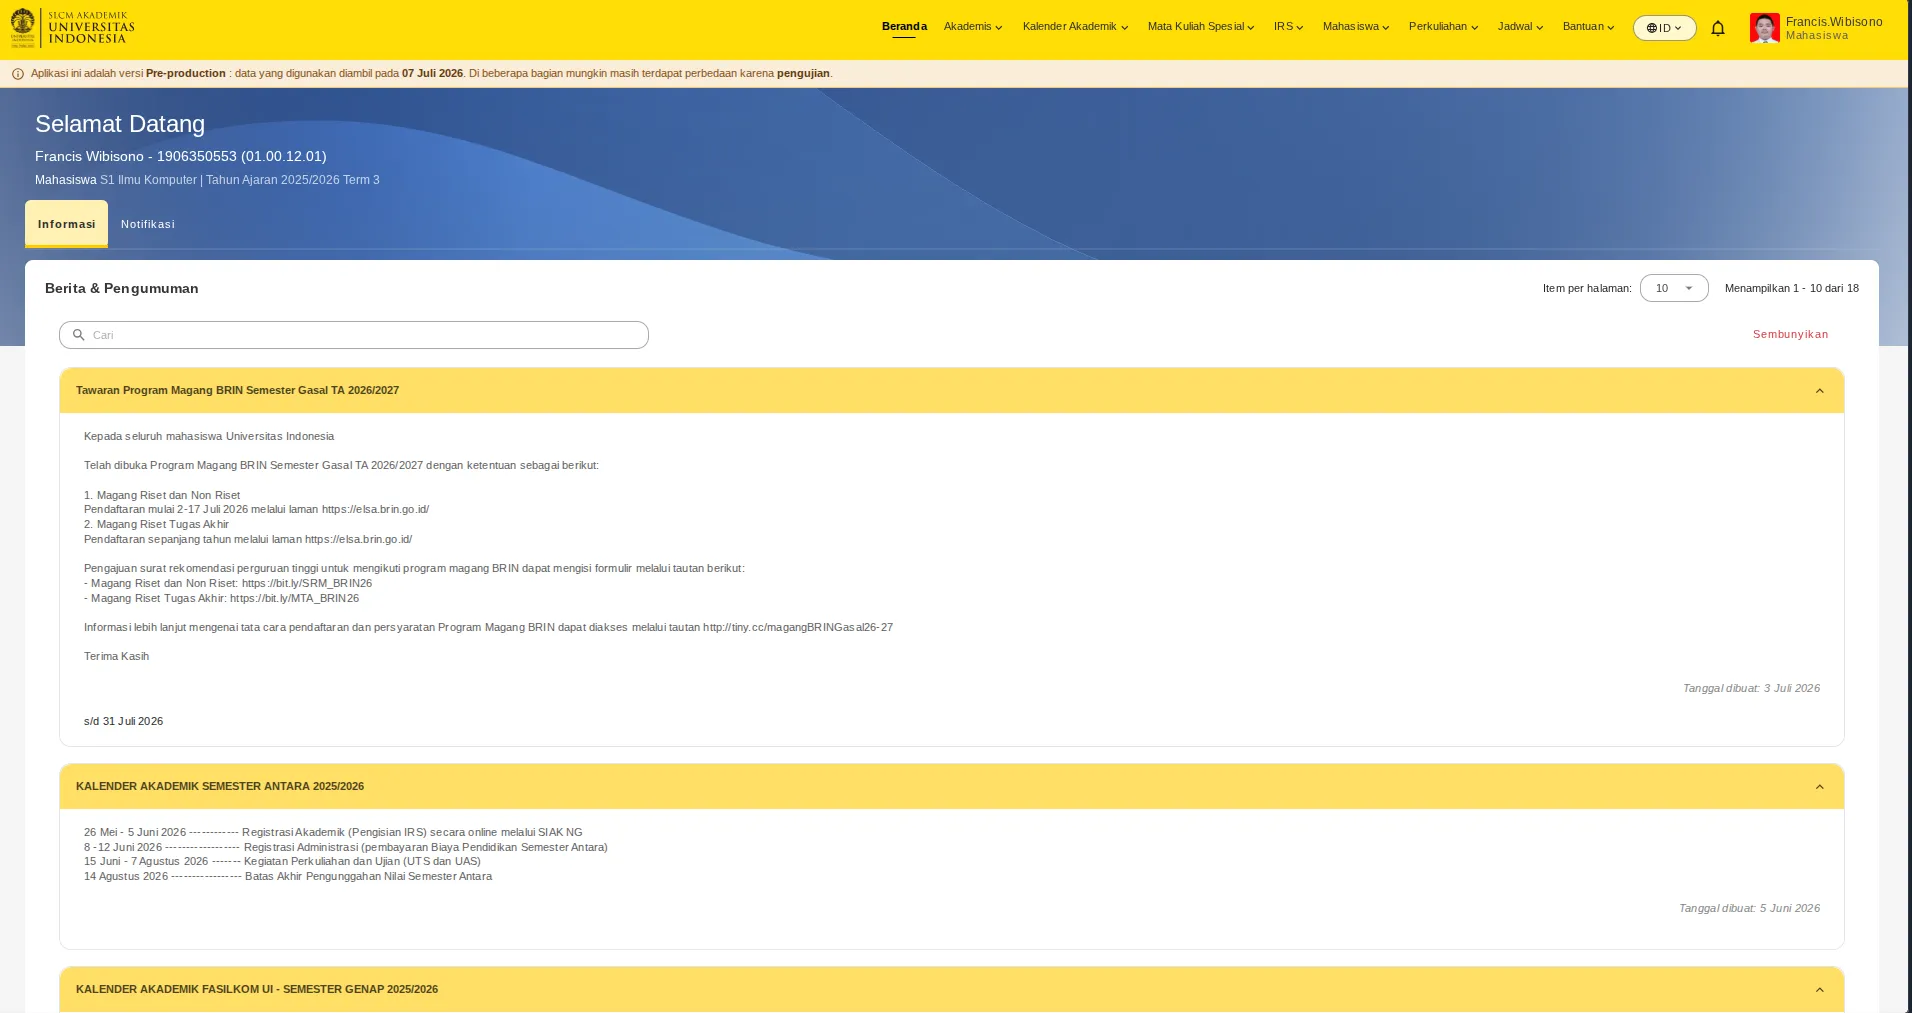Open the Perkuliahan menu
Image resolution: width=1912 pixels, height=1013 pixels.
pos(1443,27)
